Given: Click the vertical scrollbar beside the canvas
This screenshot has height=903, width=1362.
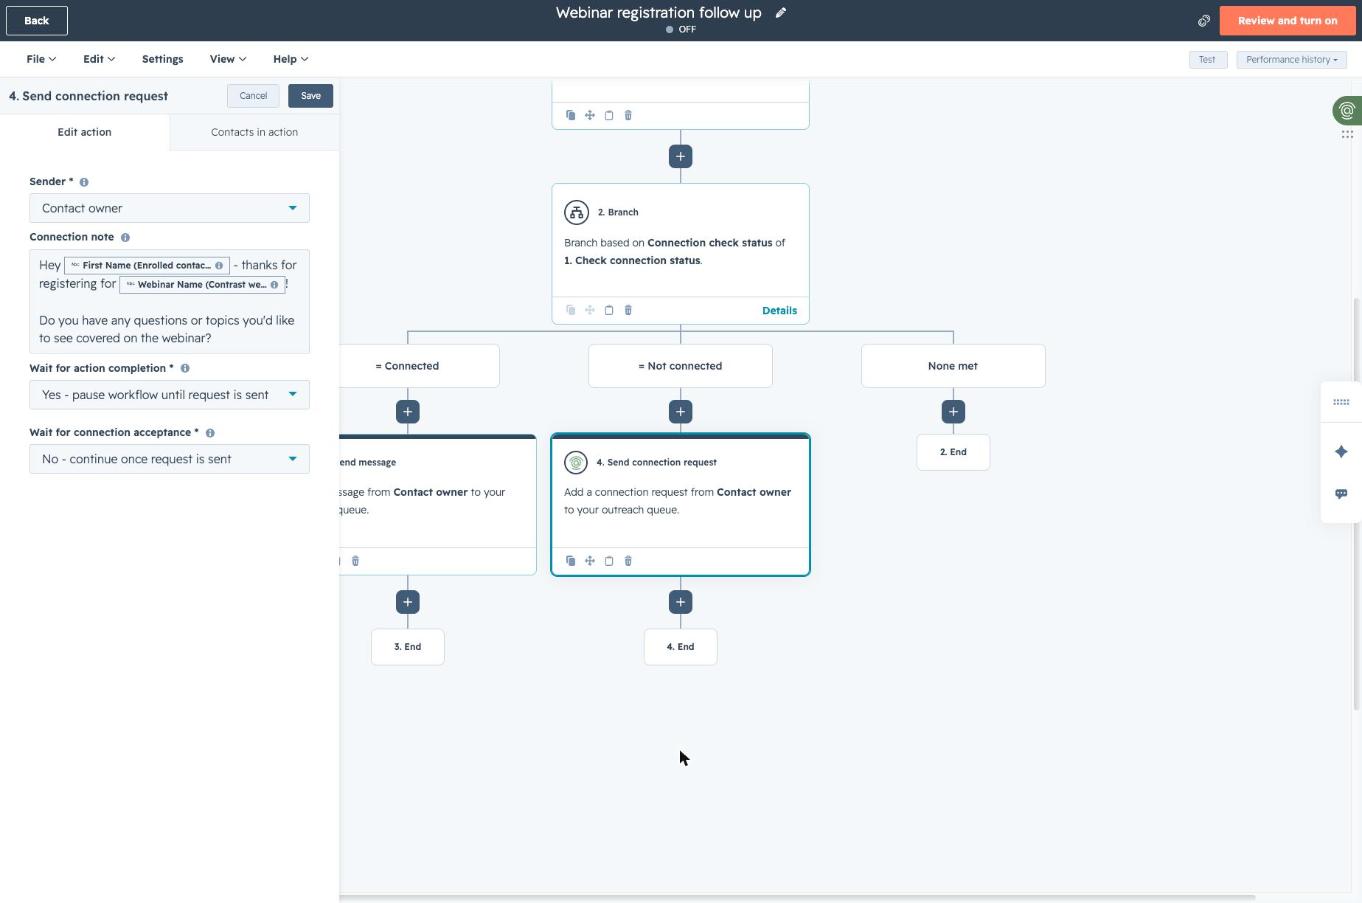Looking at the screenshot, I should pos(1356,503).
